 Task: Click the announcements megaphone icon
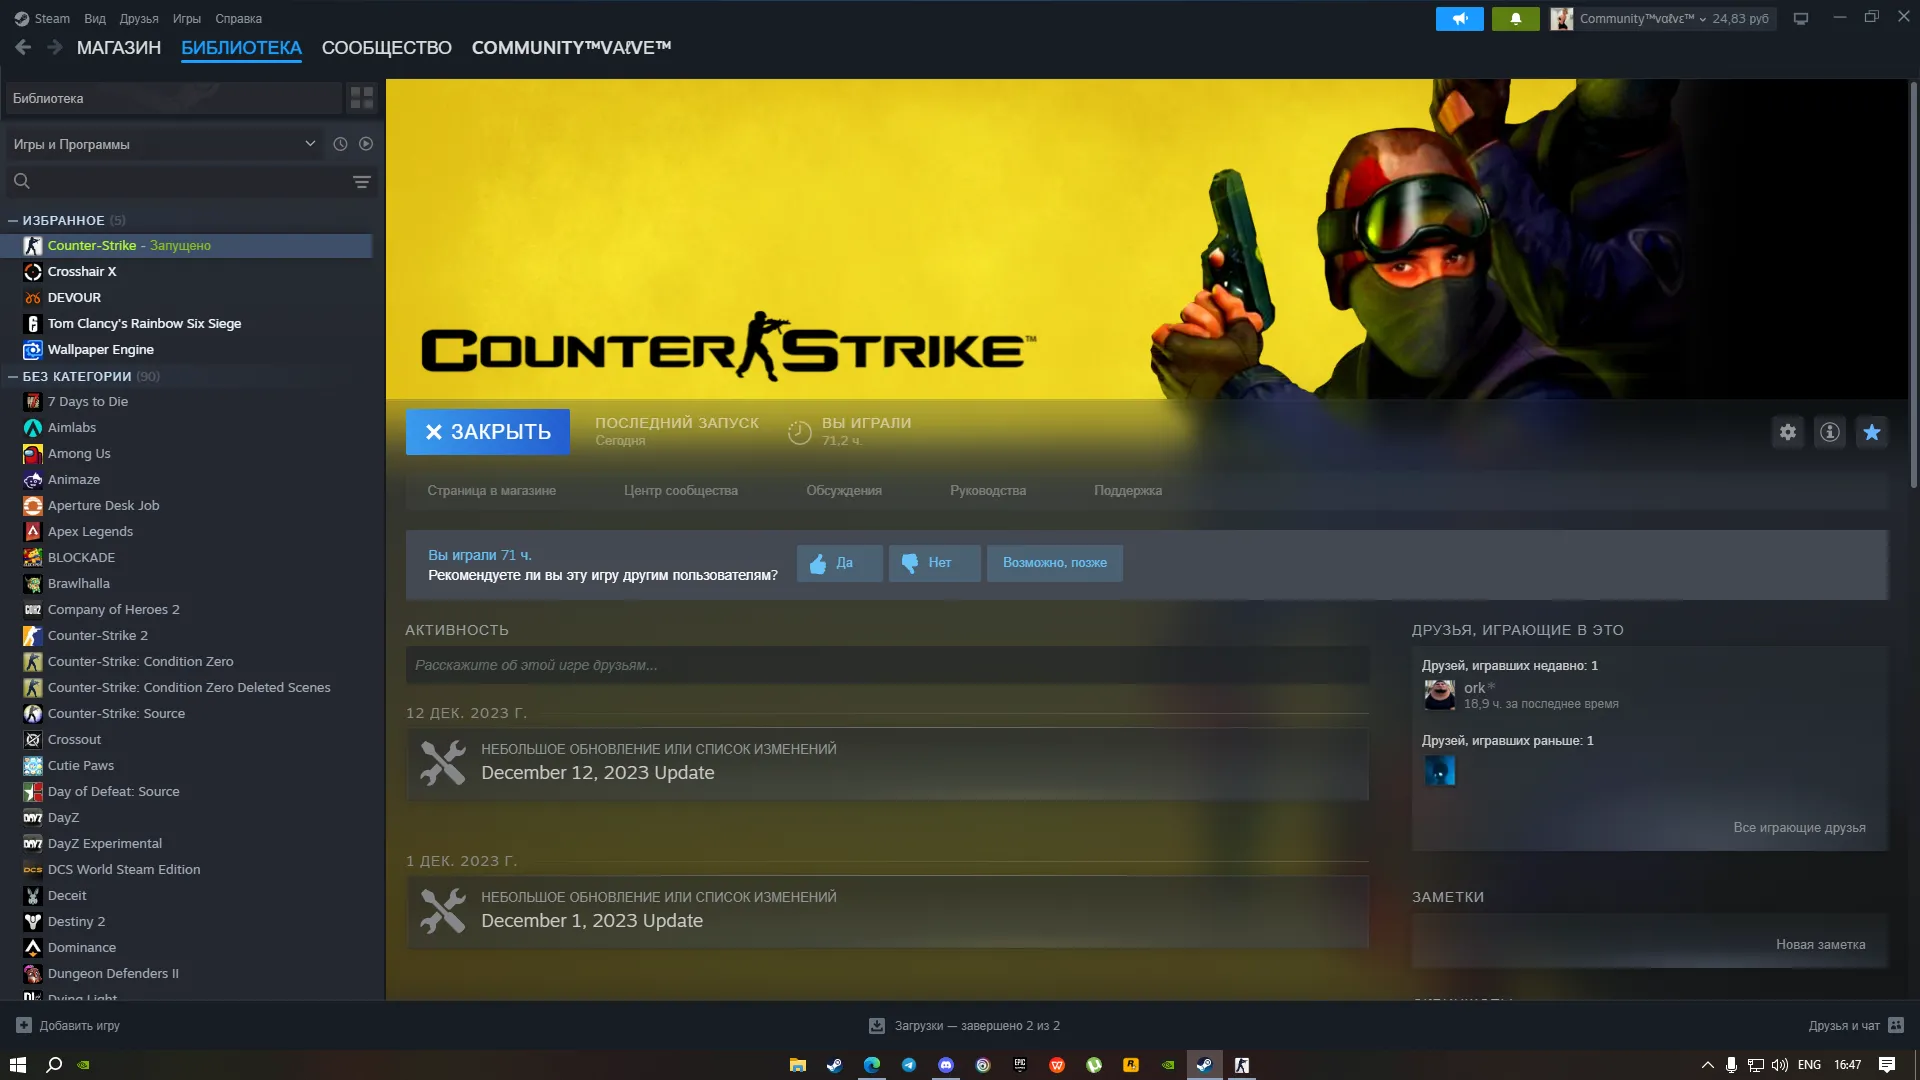point(1459,18)
